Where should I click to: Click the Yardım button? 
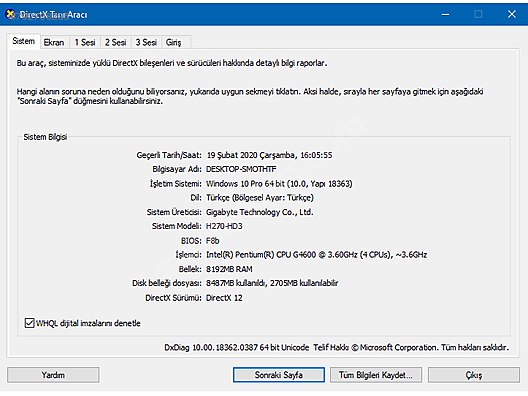pos(53,375)
